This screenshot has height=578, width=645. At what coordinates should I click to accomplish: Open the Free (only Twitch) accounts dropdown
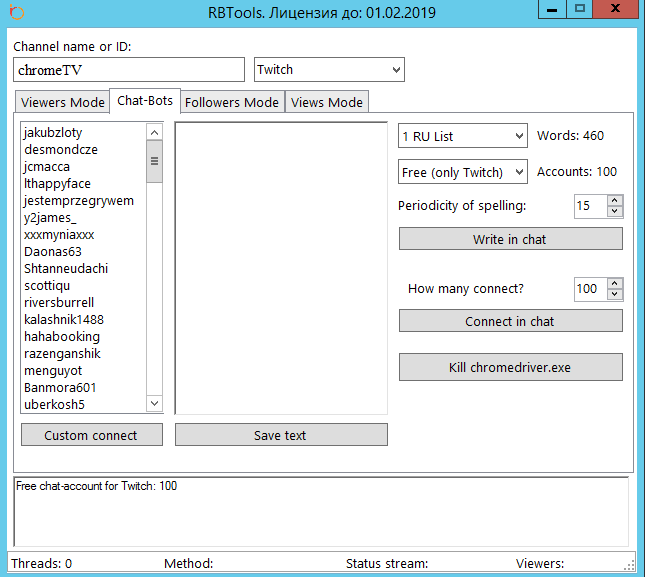462,172
